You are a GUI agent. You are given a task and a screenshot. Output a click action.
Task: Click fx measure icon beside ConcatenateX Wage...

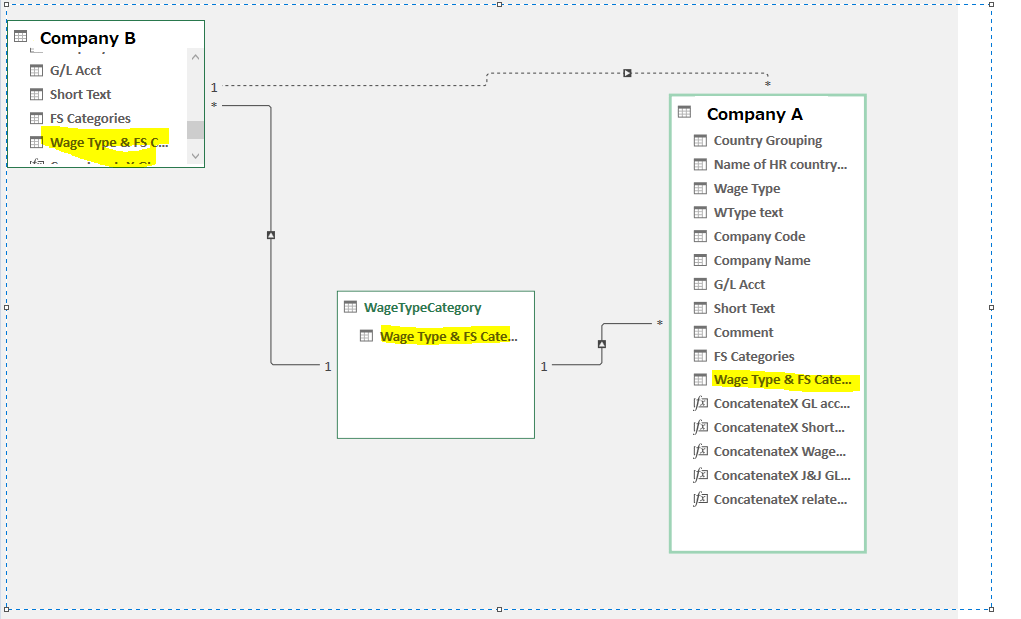pos(700,452)
